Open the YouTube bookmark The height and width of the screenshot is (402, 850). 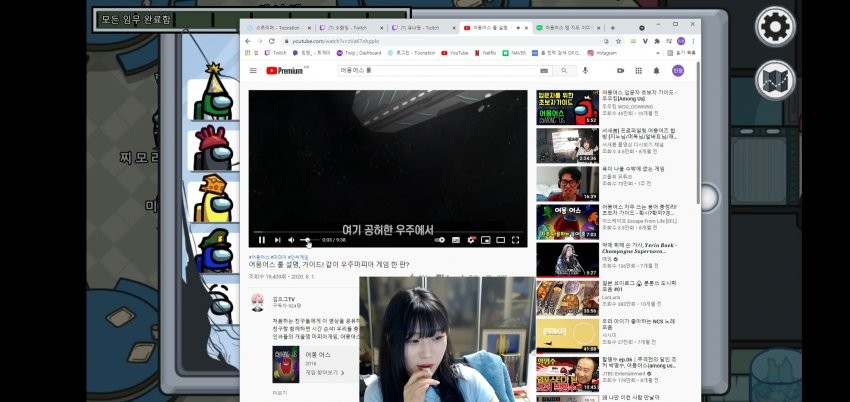[x=455, y=53]
